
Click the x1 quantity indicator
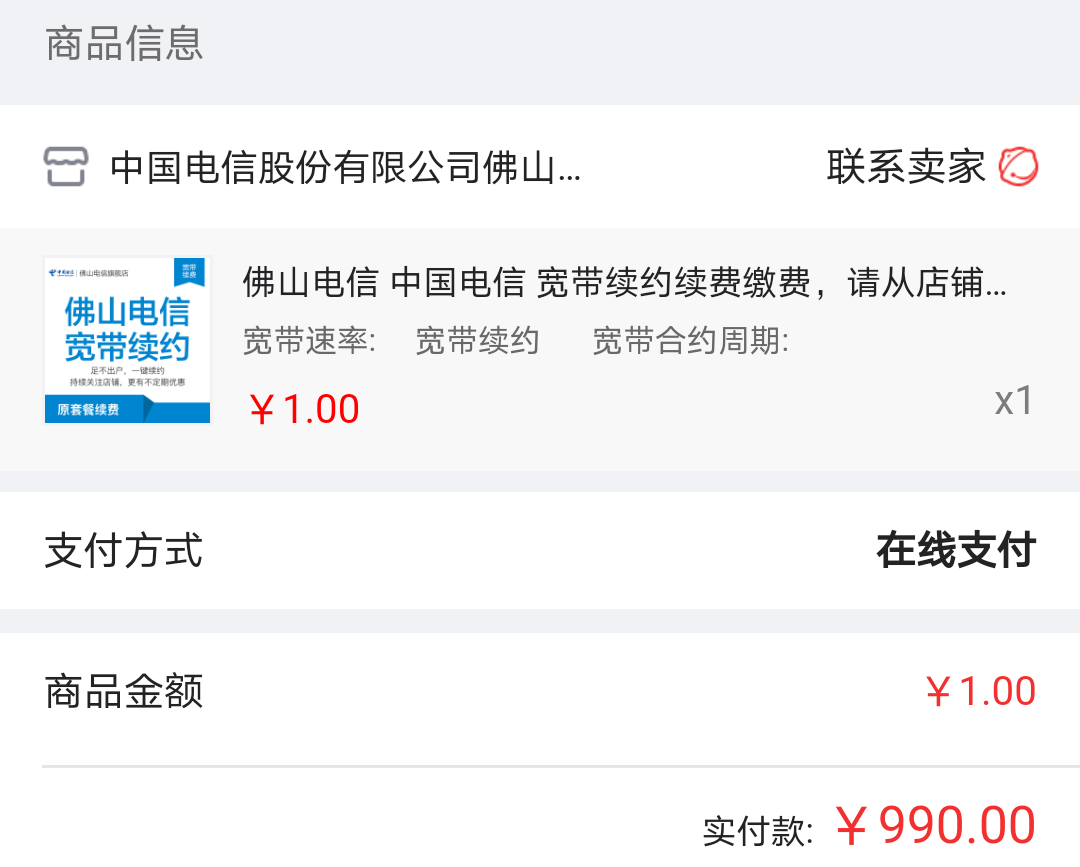point(1013,401)
